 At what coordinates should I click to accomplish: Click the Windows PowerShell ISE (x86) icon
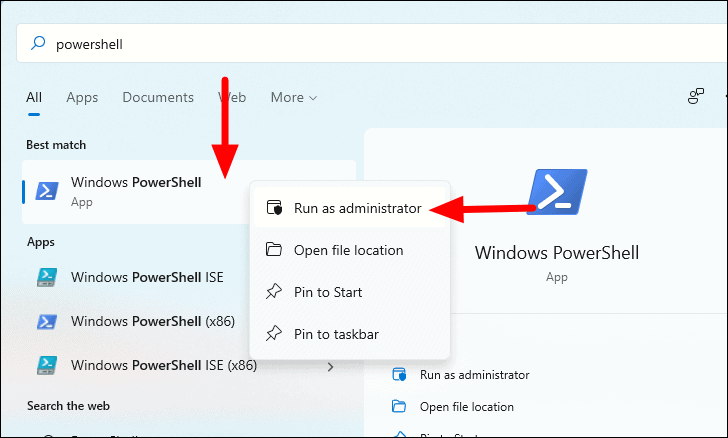[47, 366]
